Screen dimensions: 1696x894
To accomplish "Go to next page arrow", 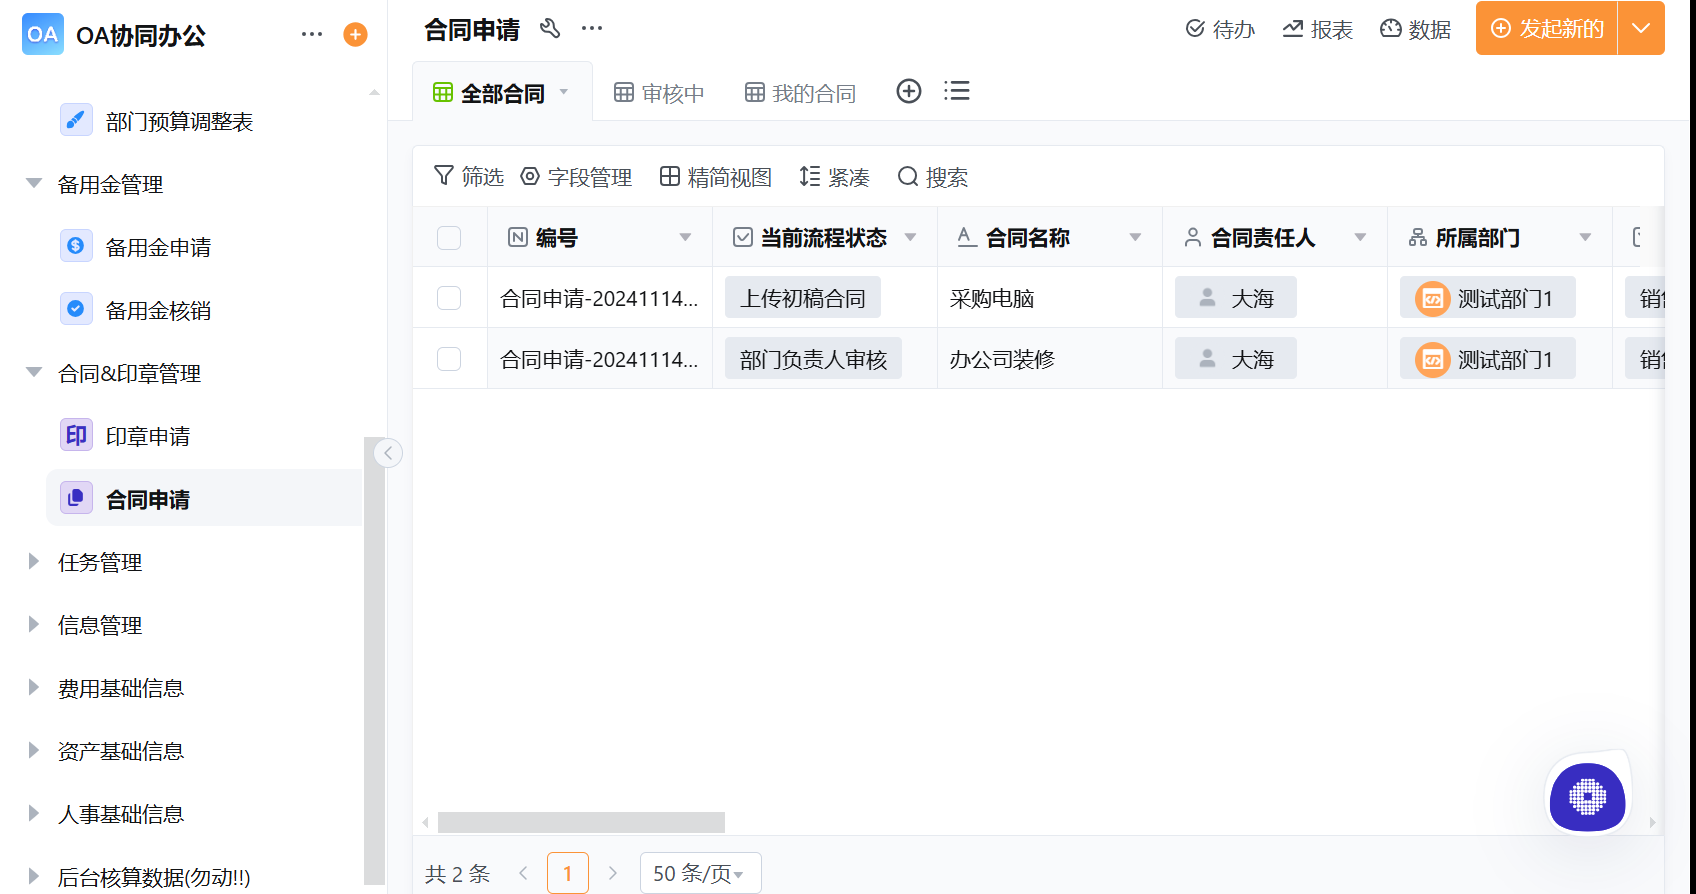I will coord(613,873).
